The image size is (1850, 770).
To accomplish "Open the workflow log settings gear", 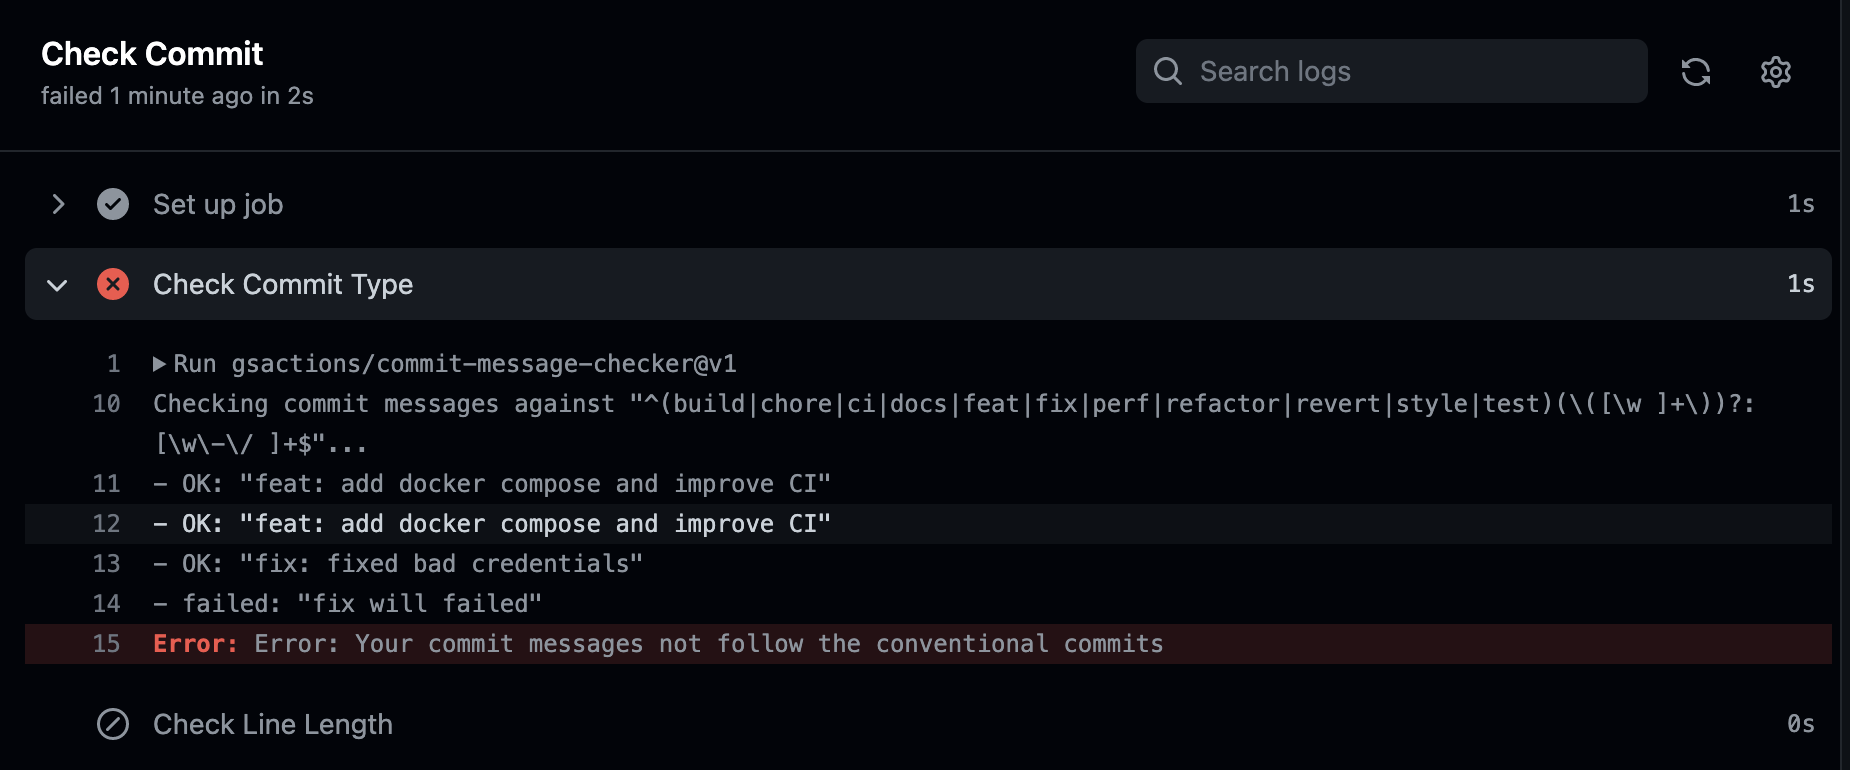I will click(1776, 71).
